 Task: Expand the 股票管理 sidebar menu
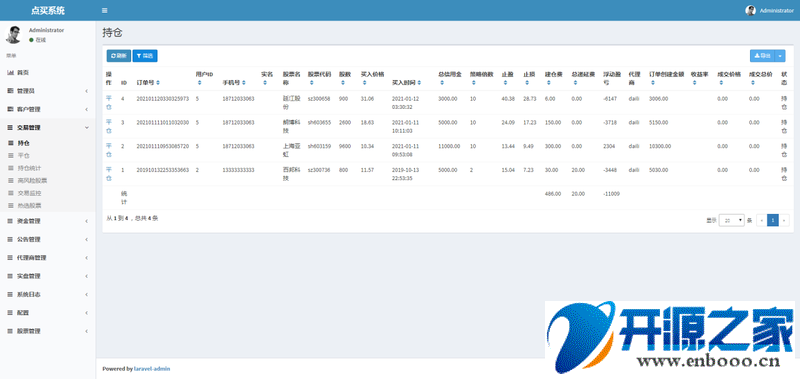pos(47,331)
